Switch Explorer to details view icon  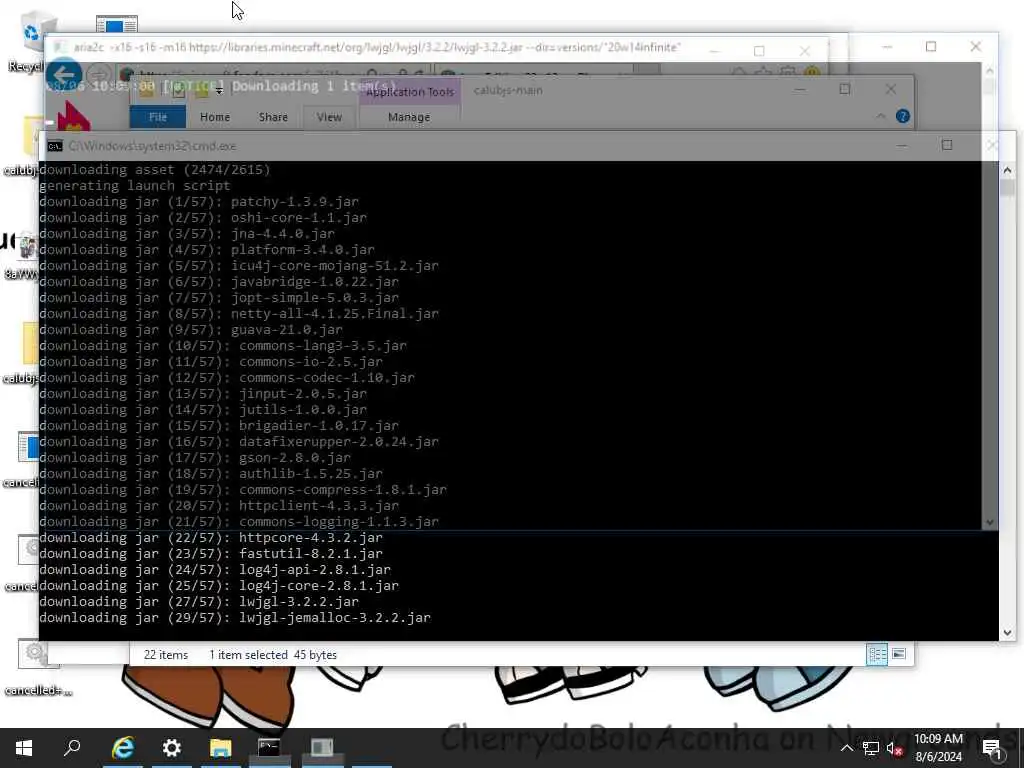(x=876, y=654)
